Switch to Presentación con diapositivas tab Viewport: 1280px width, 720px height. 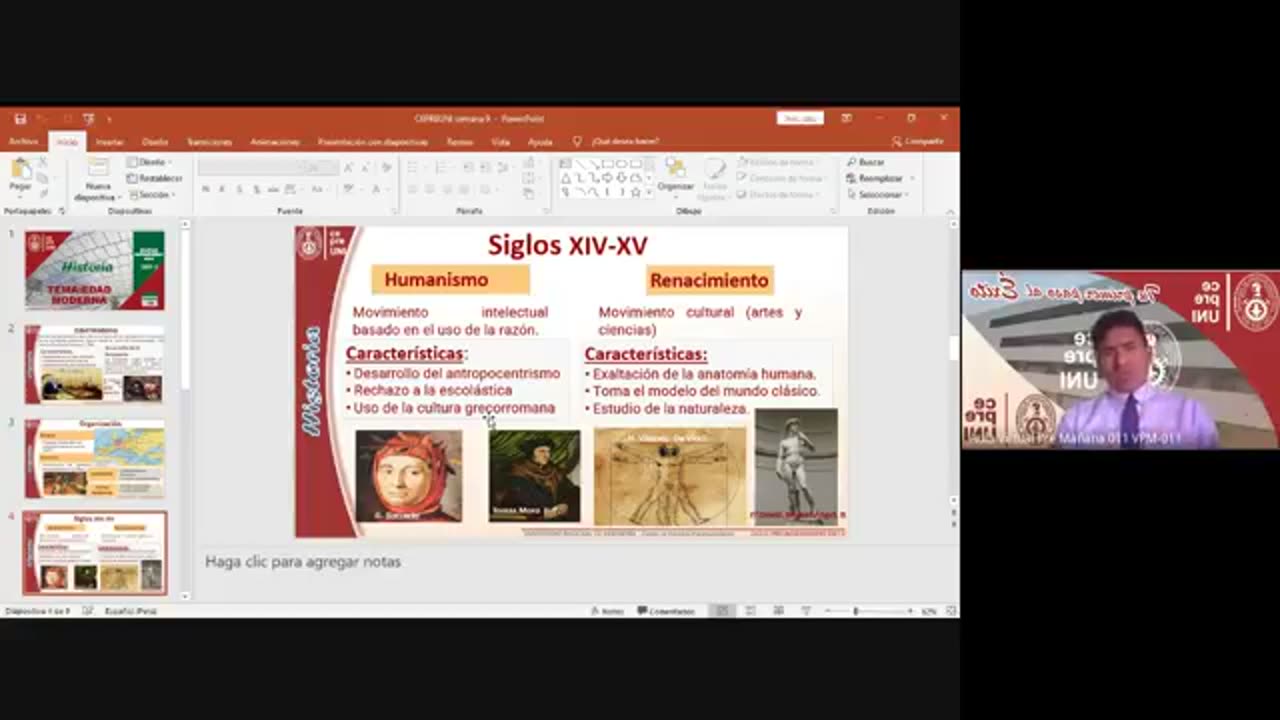pos(373,142)
